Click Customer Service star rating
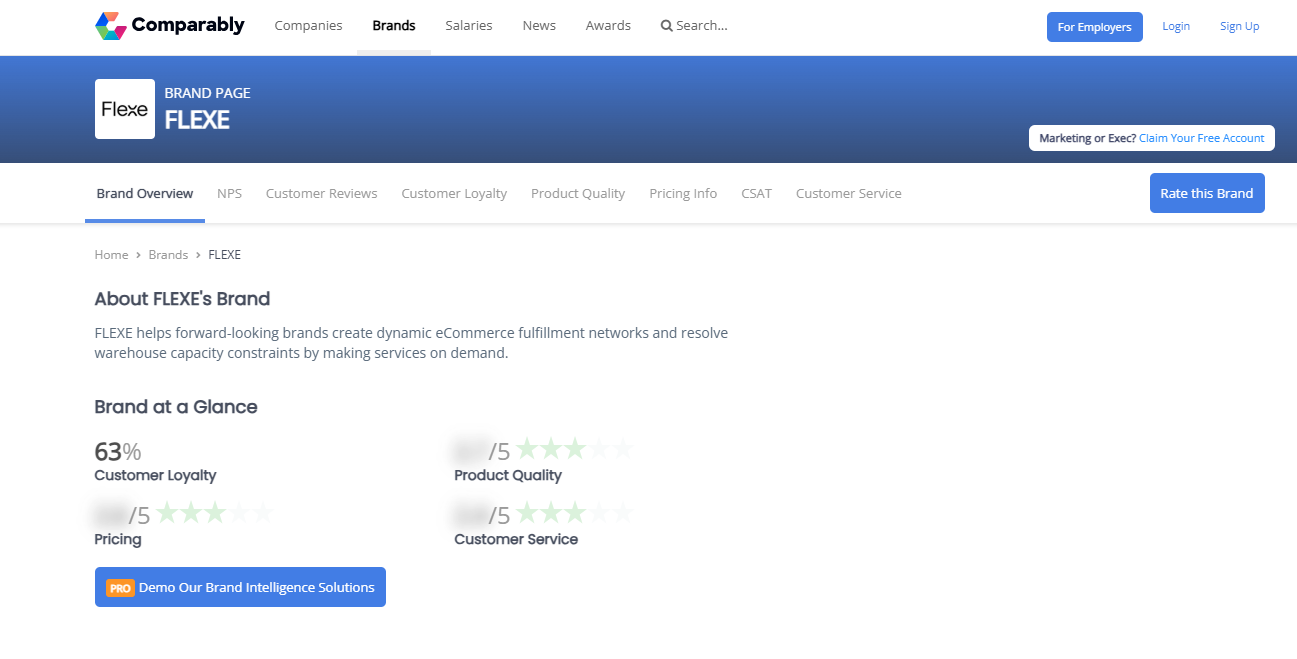 (x=574, y=513)
